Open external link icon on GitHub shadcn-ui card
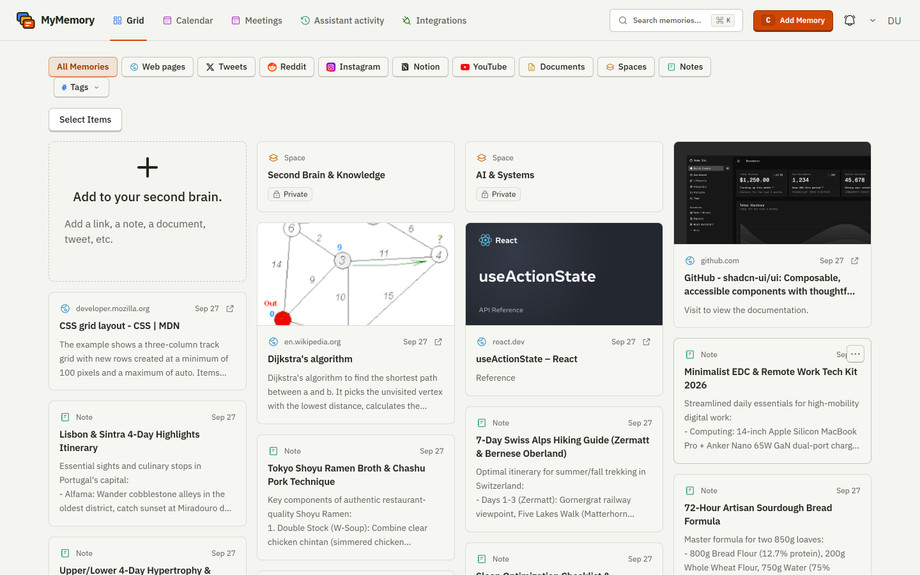The image size is (920, 575). [x=855, y=261]
